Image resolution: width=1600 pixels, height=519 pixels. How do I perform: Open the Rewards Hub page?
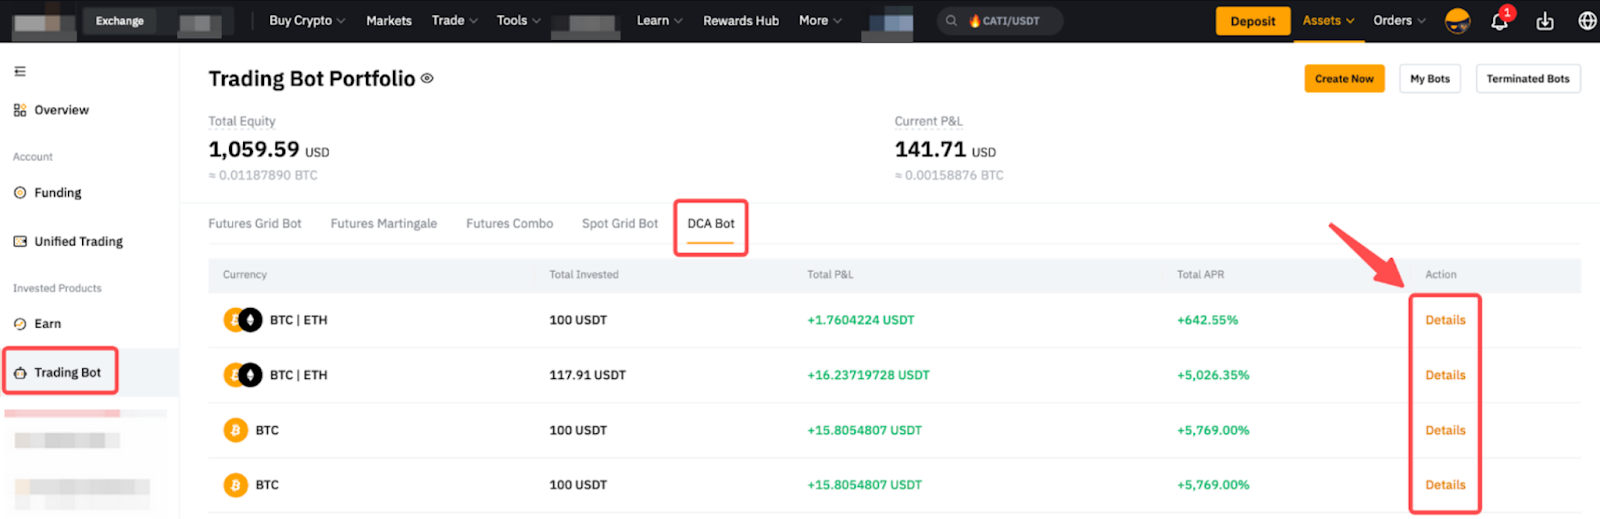740,21
